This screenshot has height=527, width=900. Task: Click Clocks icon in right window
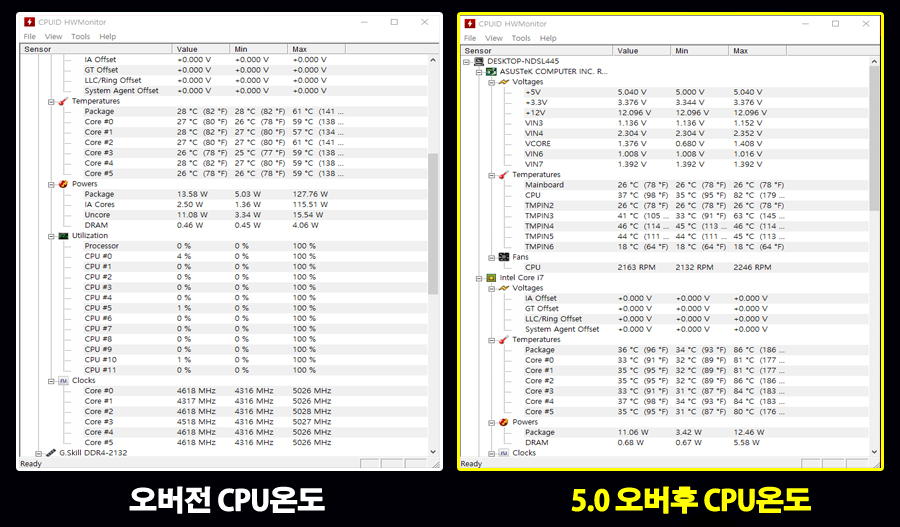[x=504, y=452]
